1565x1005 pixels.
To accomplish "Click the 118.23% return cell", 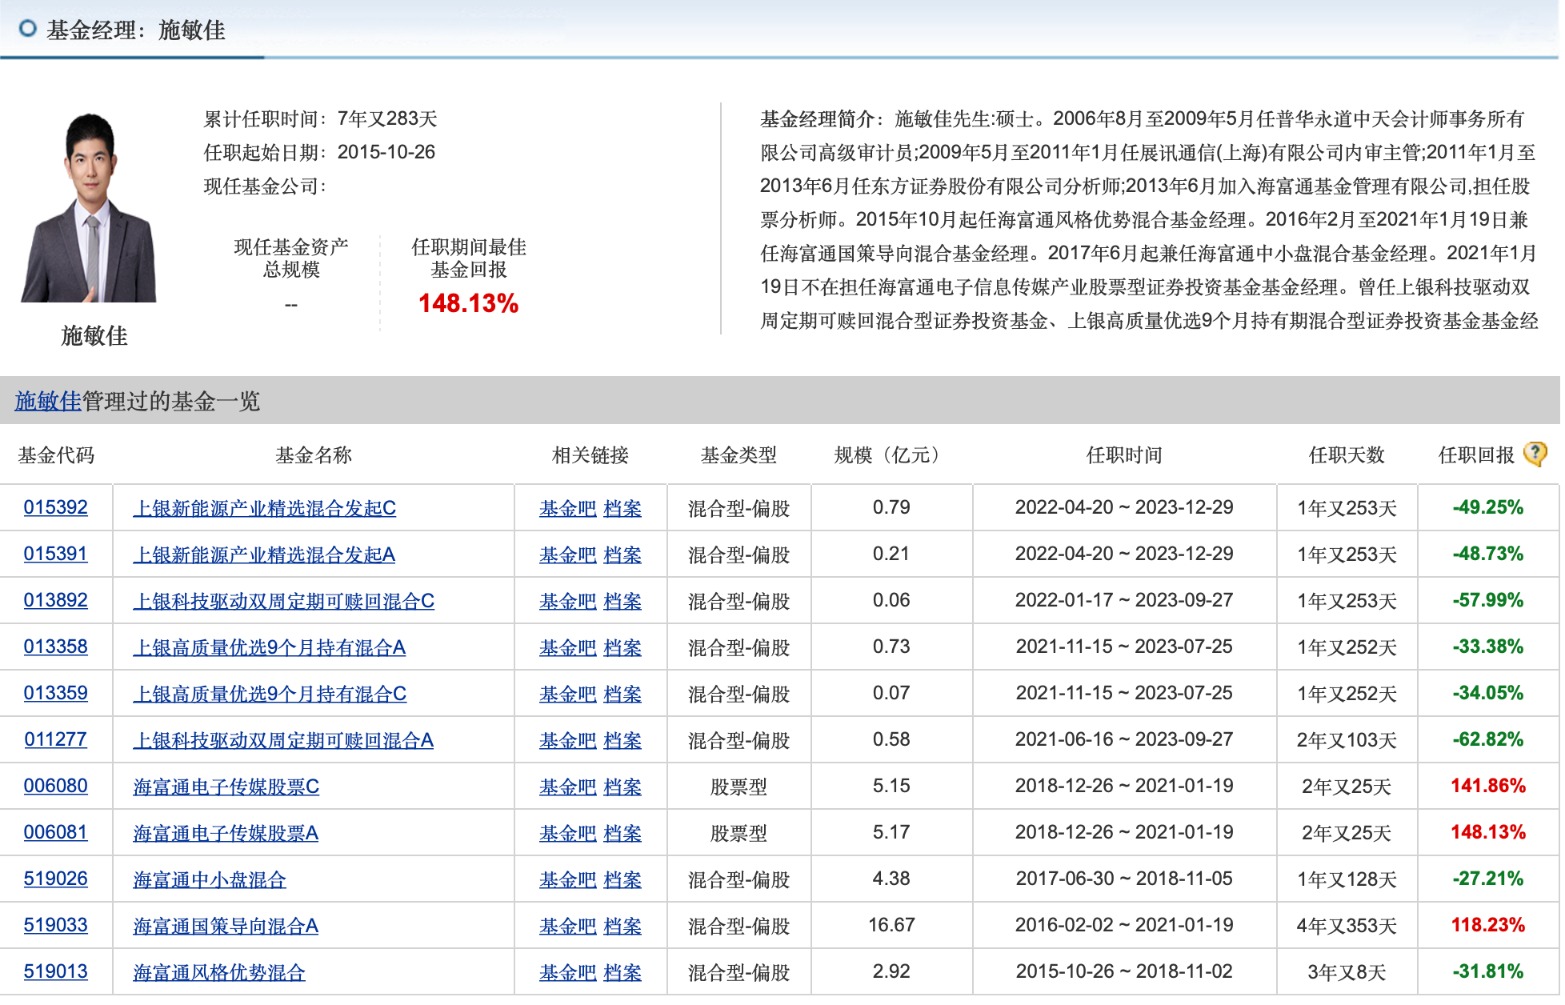I will coord(1488,925).
